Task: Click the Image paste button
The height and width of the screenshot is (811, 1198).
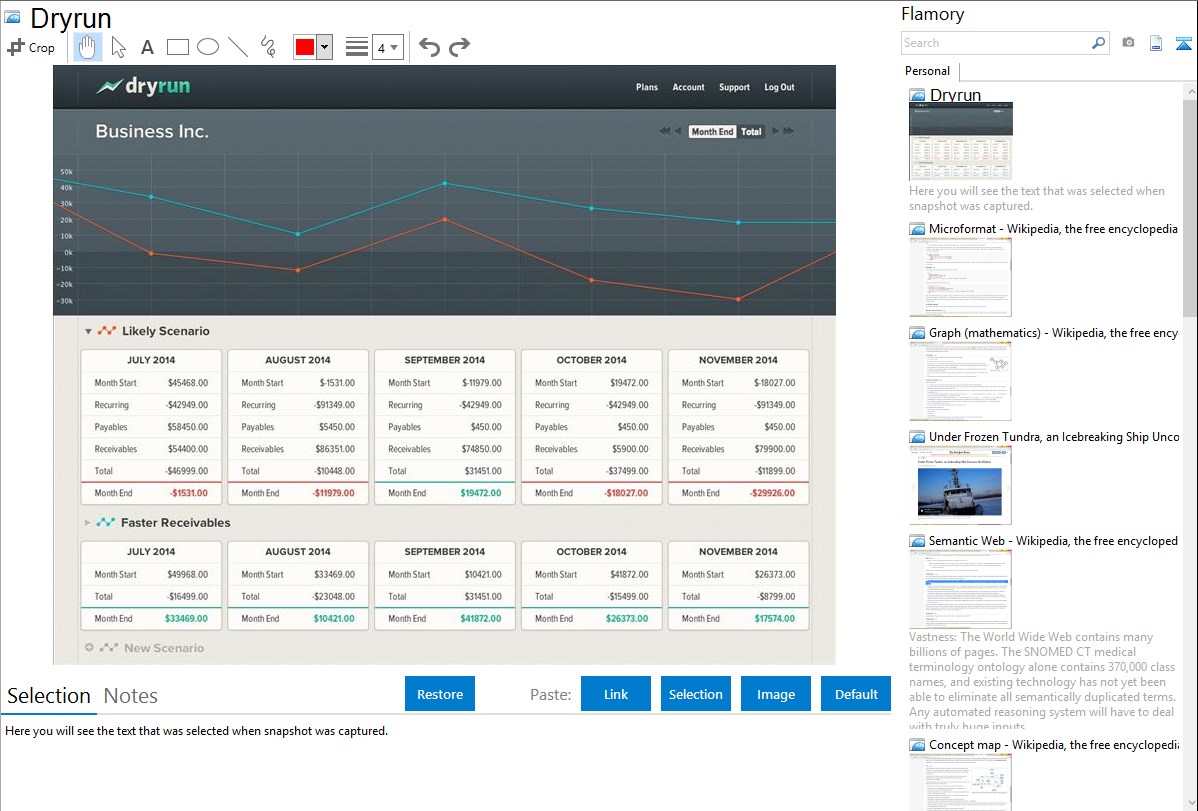Action: click(x=775, y=694)
